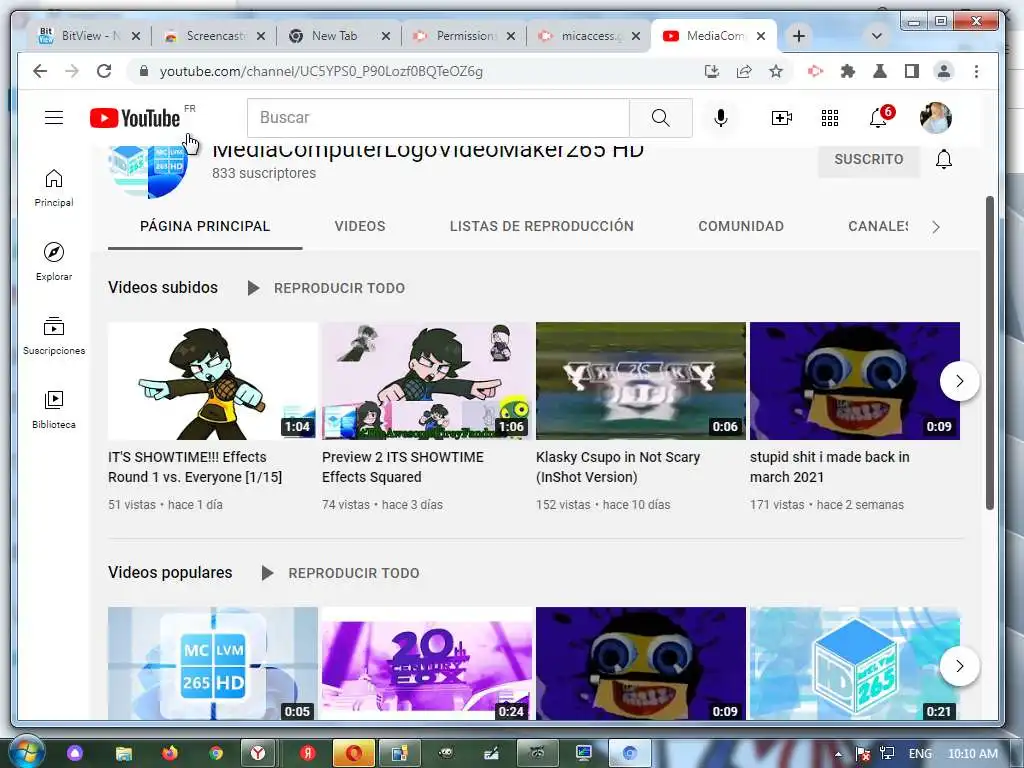1024x768 pixels.
Task: Click the MediaComputerLogoVideoMaker265 HD channel avatar
Action: 149,171
